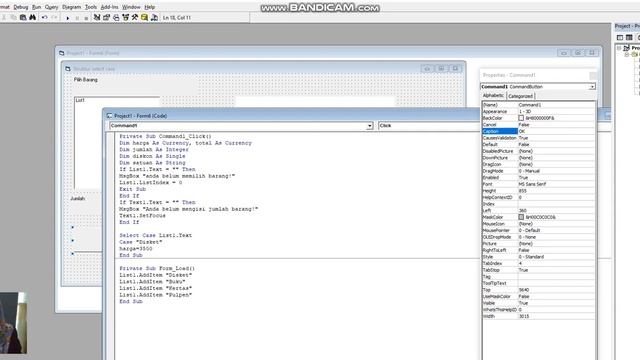Screen dimensions: 640x360
Task: Click the BackColor color swatch
Action: point(521,118)
